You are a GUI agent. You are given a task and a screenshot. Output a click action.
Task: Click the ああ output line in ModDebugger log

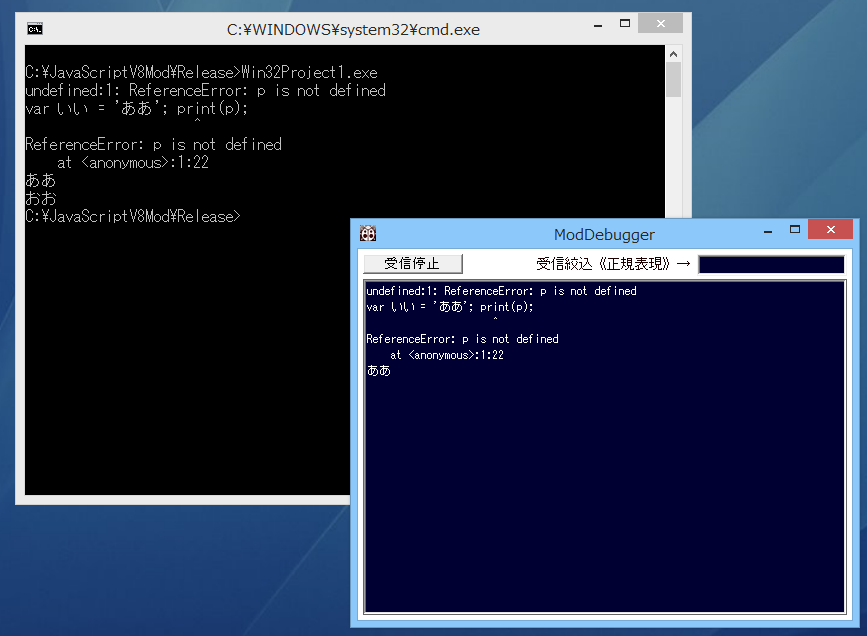tap(379, 371)
